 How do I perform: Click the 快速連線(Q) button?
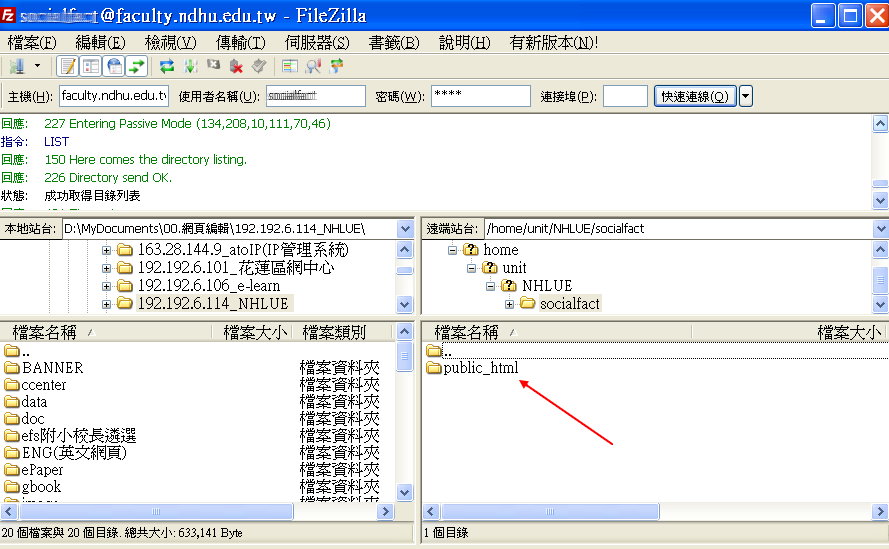pos(695,96)
